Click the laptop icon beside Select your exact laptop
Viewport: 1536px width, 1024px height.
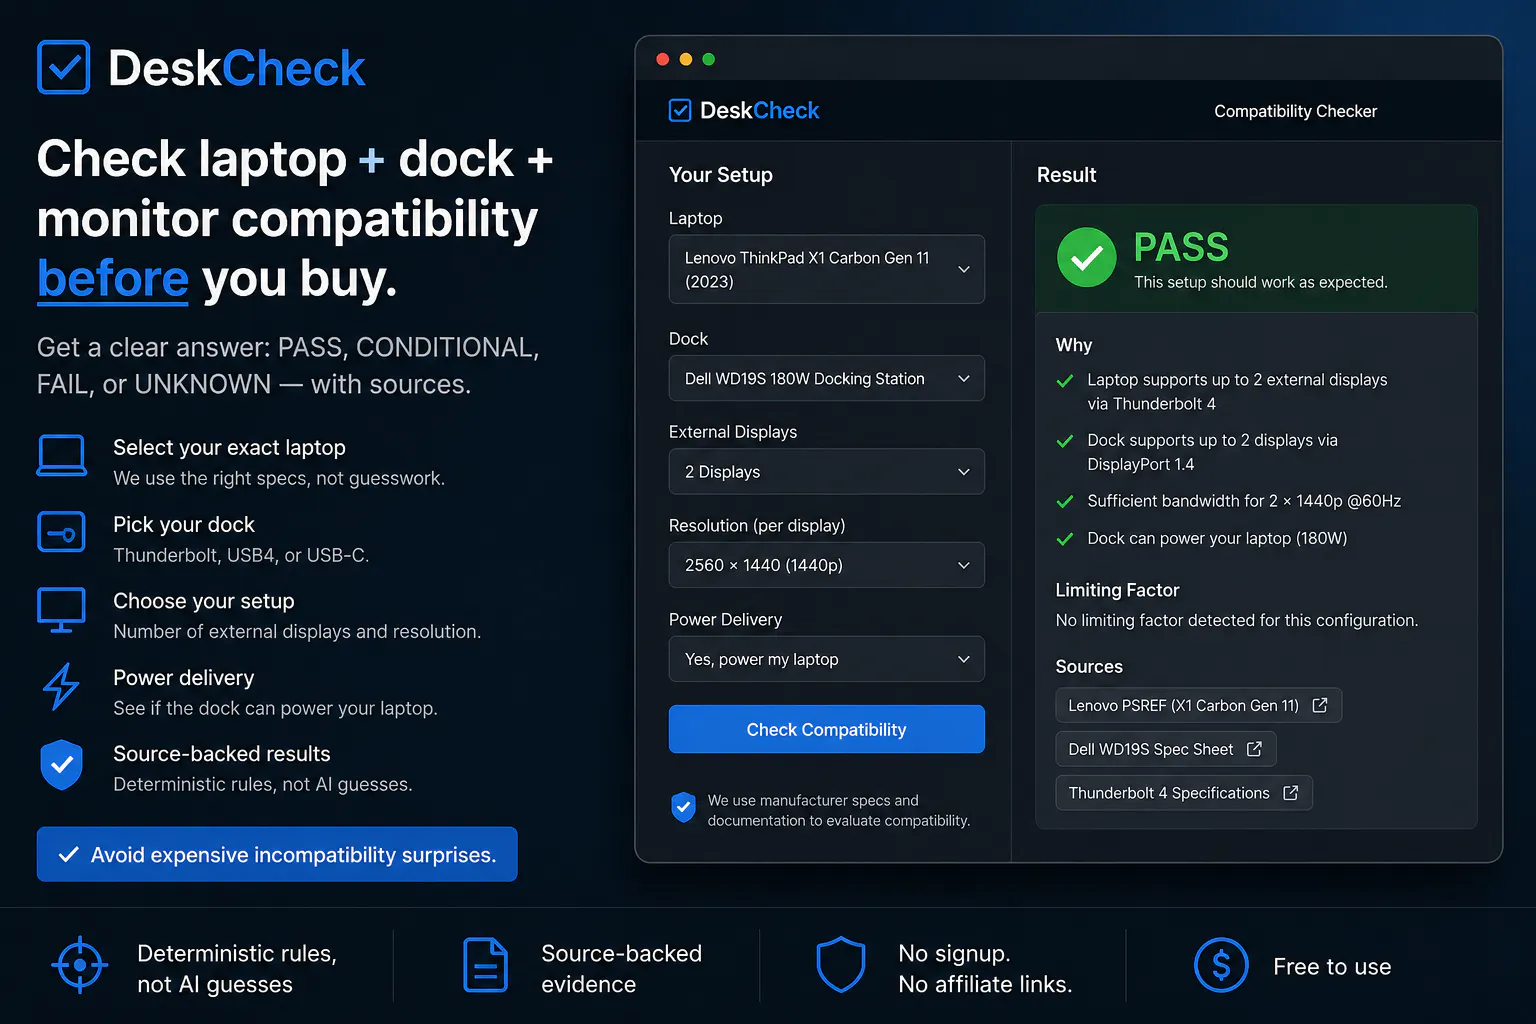pos(61,456)
